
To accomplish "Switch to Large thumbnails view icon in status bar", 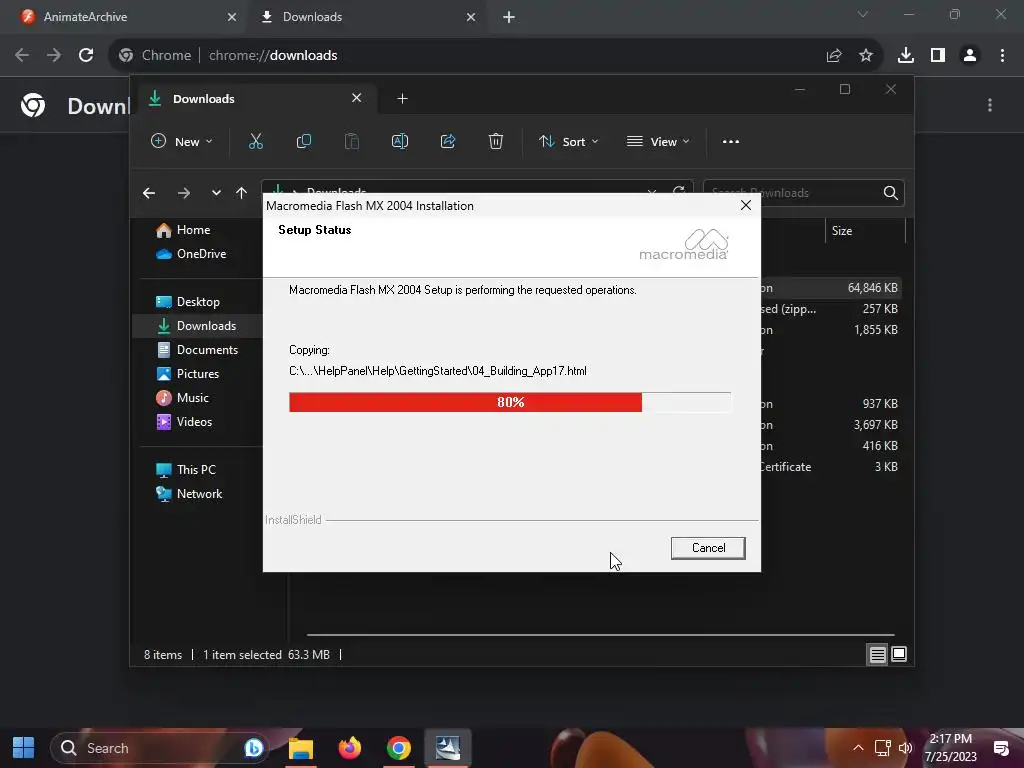I will tap(899, 654).
